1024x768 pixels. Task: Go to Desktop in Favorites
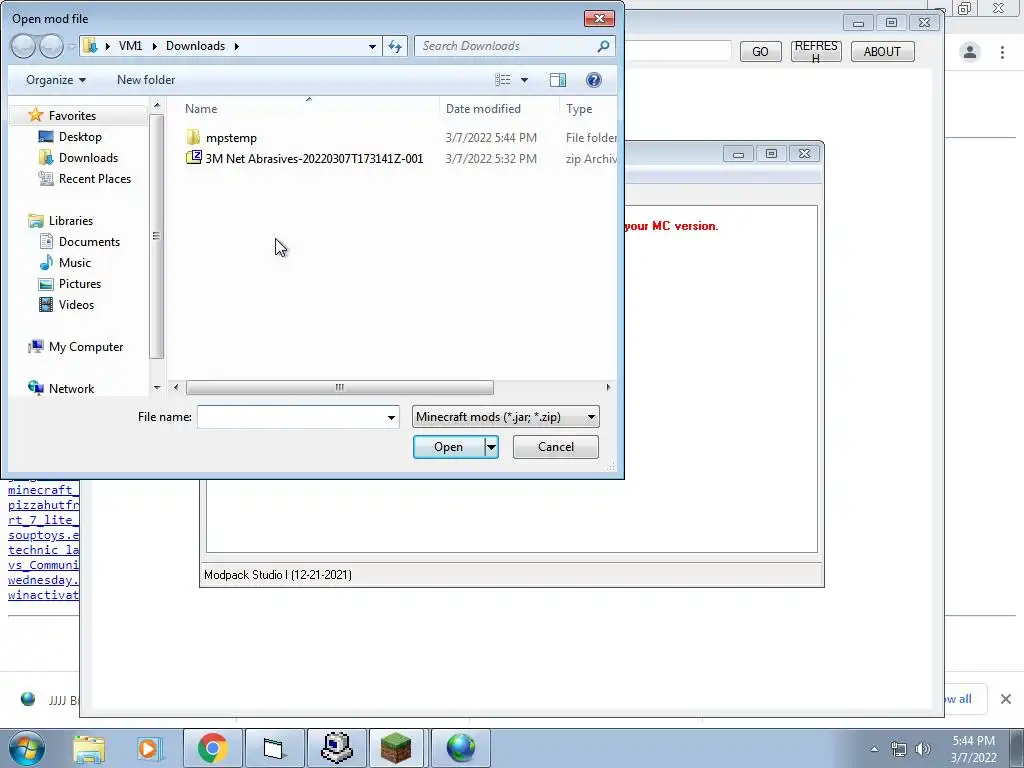click(80, 136)
